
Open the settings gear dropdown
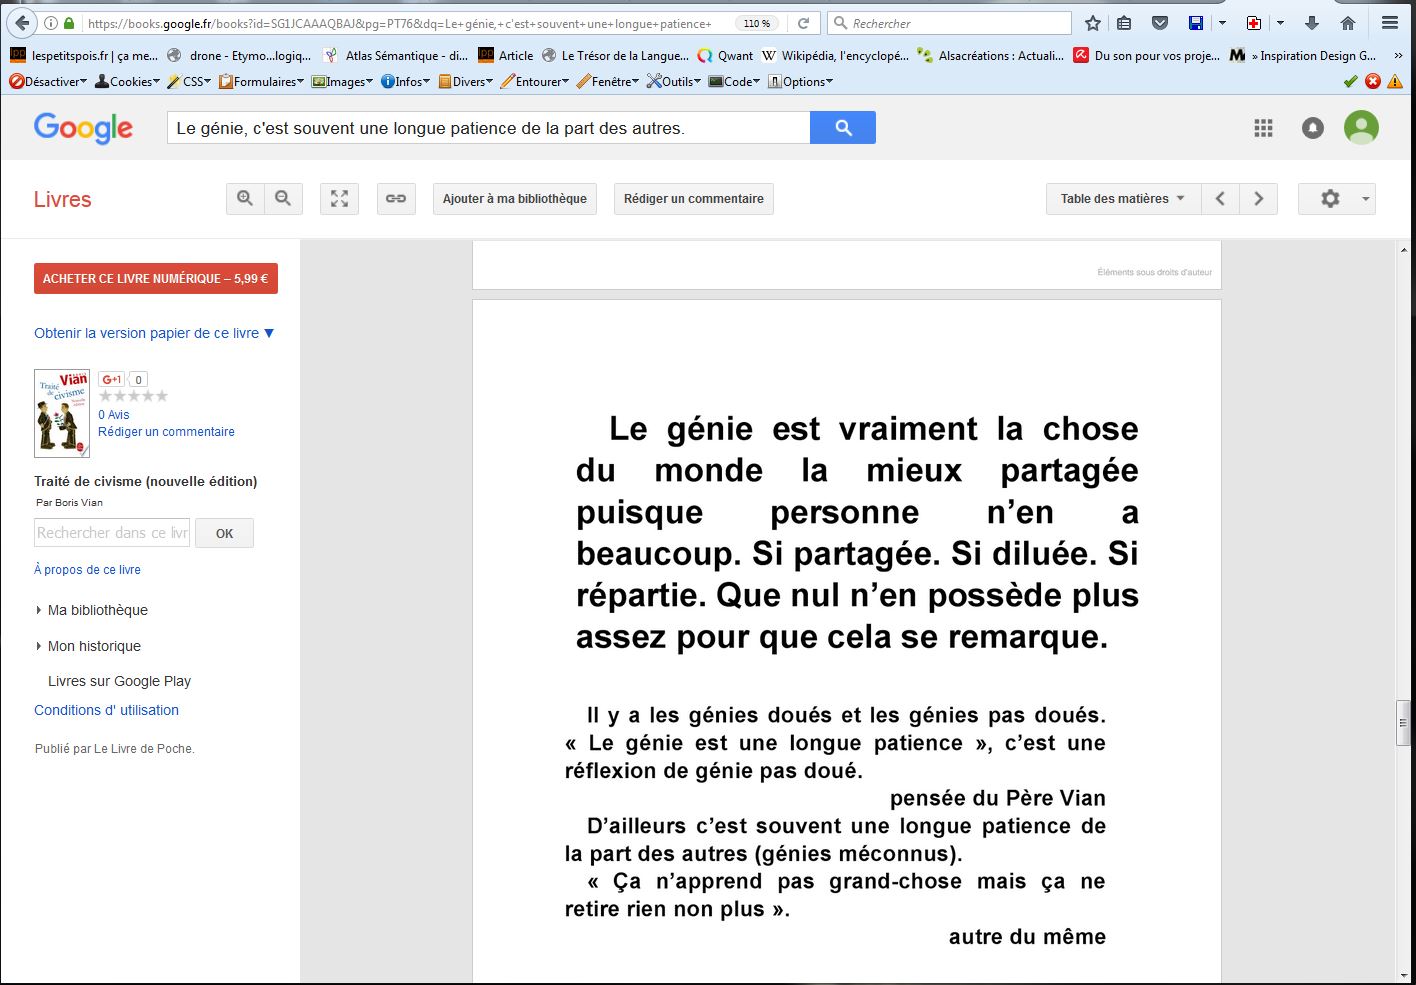[1336, 199]
